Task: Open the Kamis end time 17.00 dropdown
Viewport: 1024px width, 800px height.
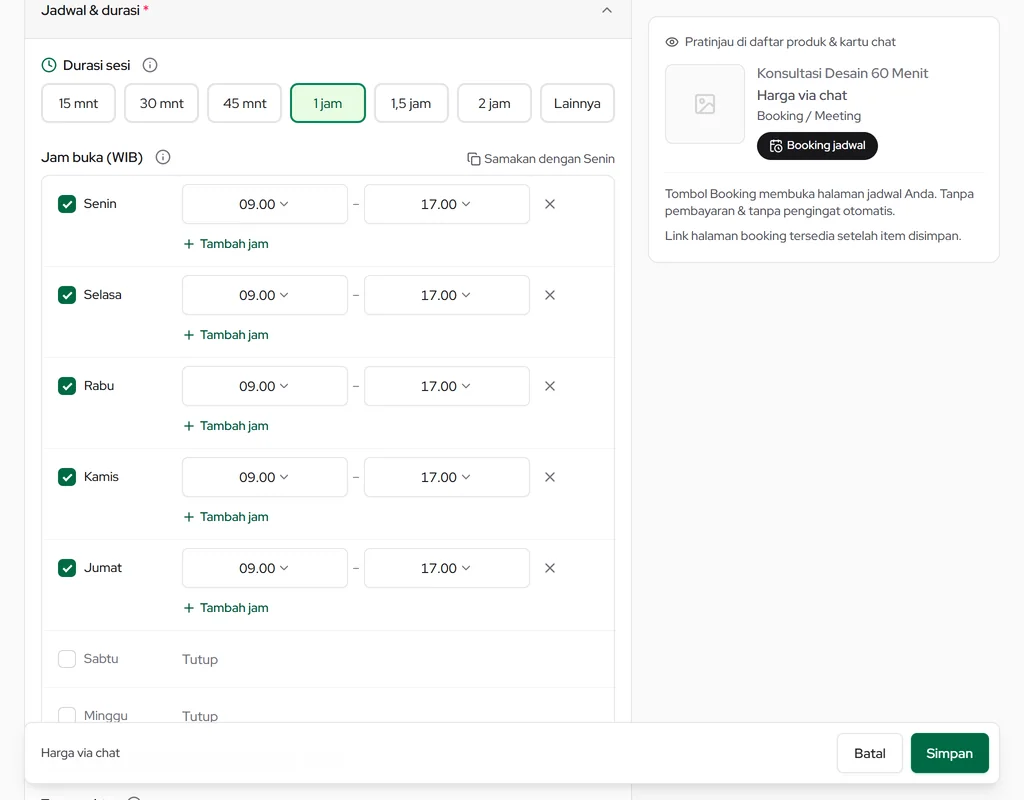Action: tap(447, 477)
